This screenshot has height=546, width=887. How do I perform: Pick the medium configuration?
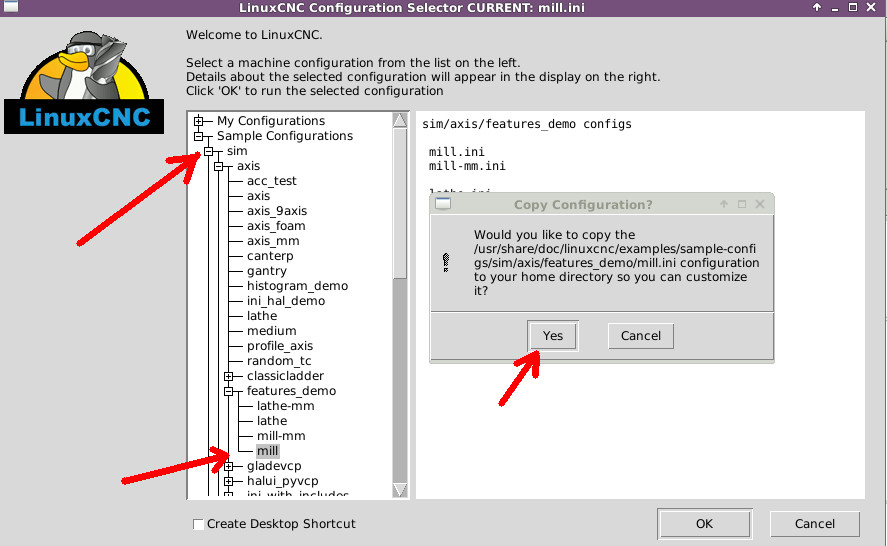coord(272,331)
